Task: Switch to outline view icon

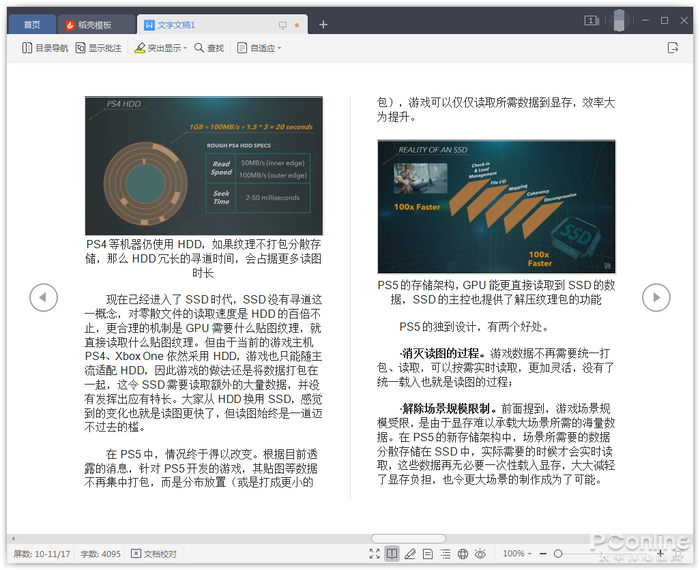Action: (x=446, y=554)
